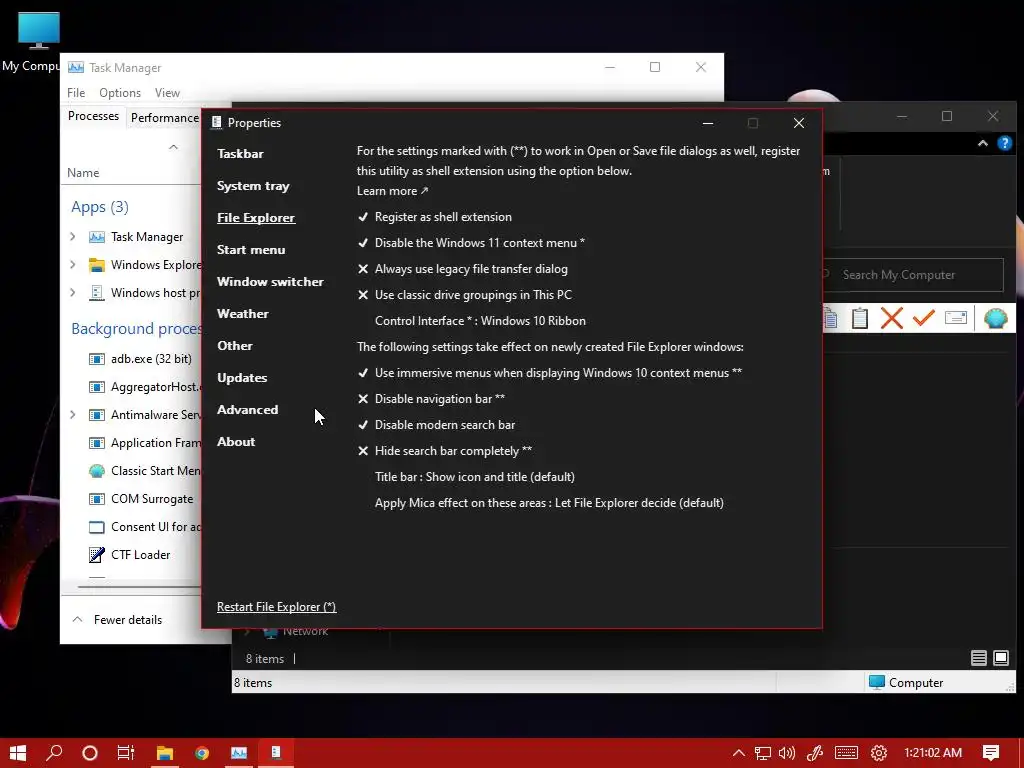Open the Windows Start button

[x=18, y=753]
